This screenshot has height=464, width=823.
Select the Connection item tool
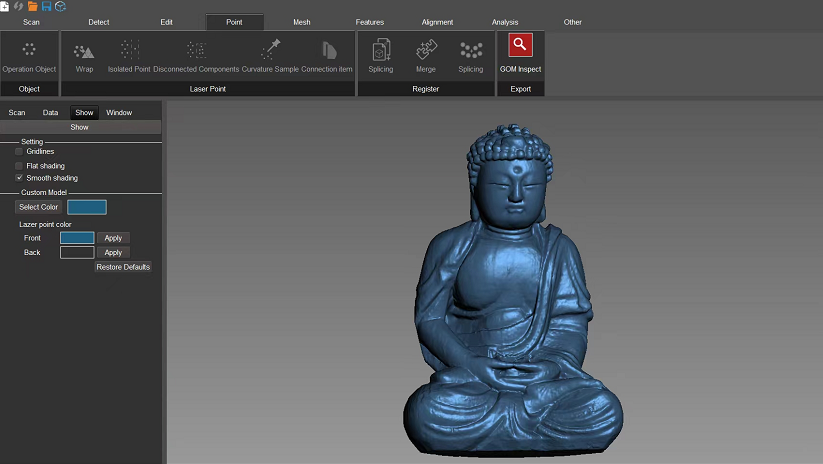point(326,57)
